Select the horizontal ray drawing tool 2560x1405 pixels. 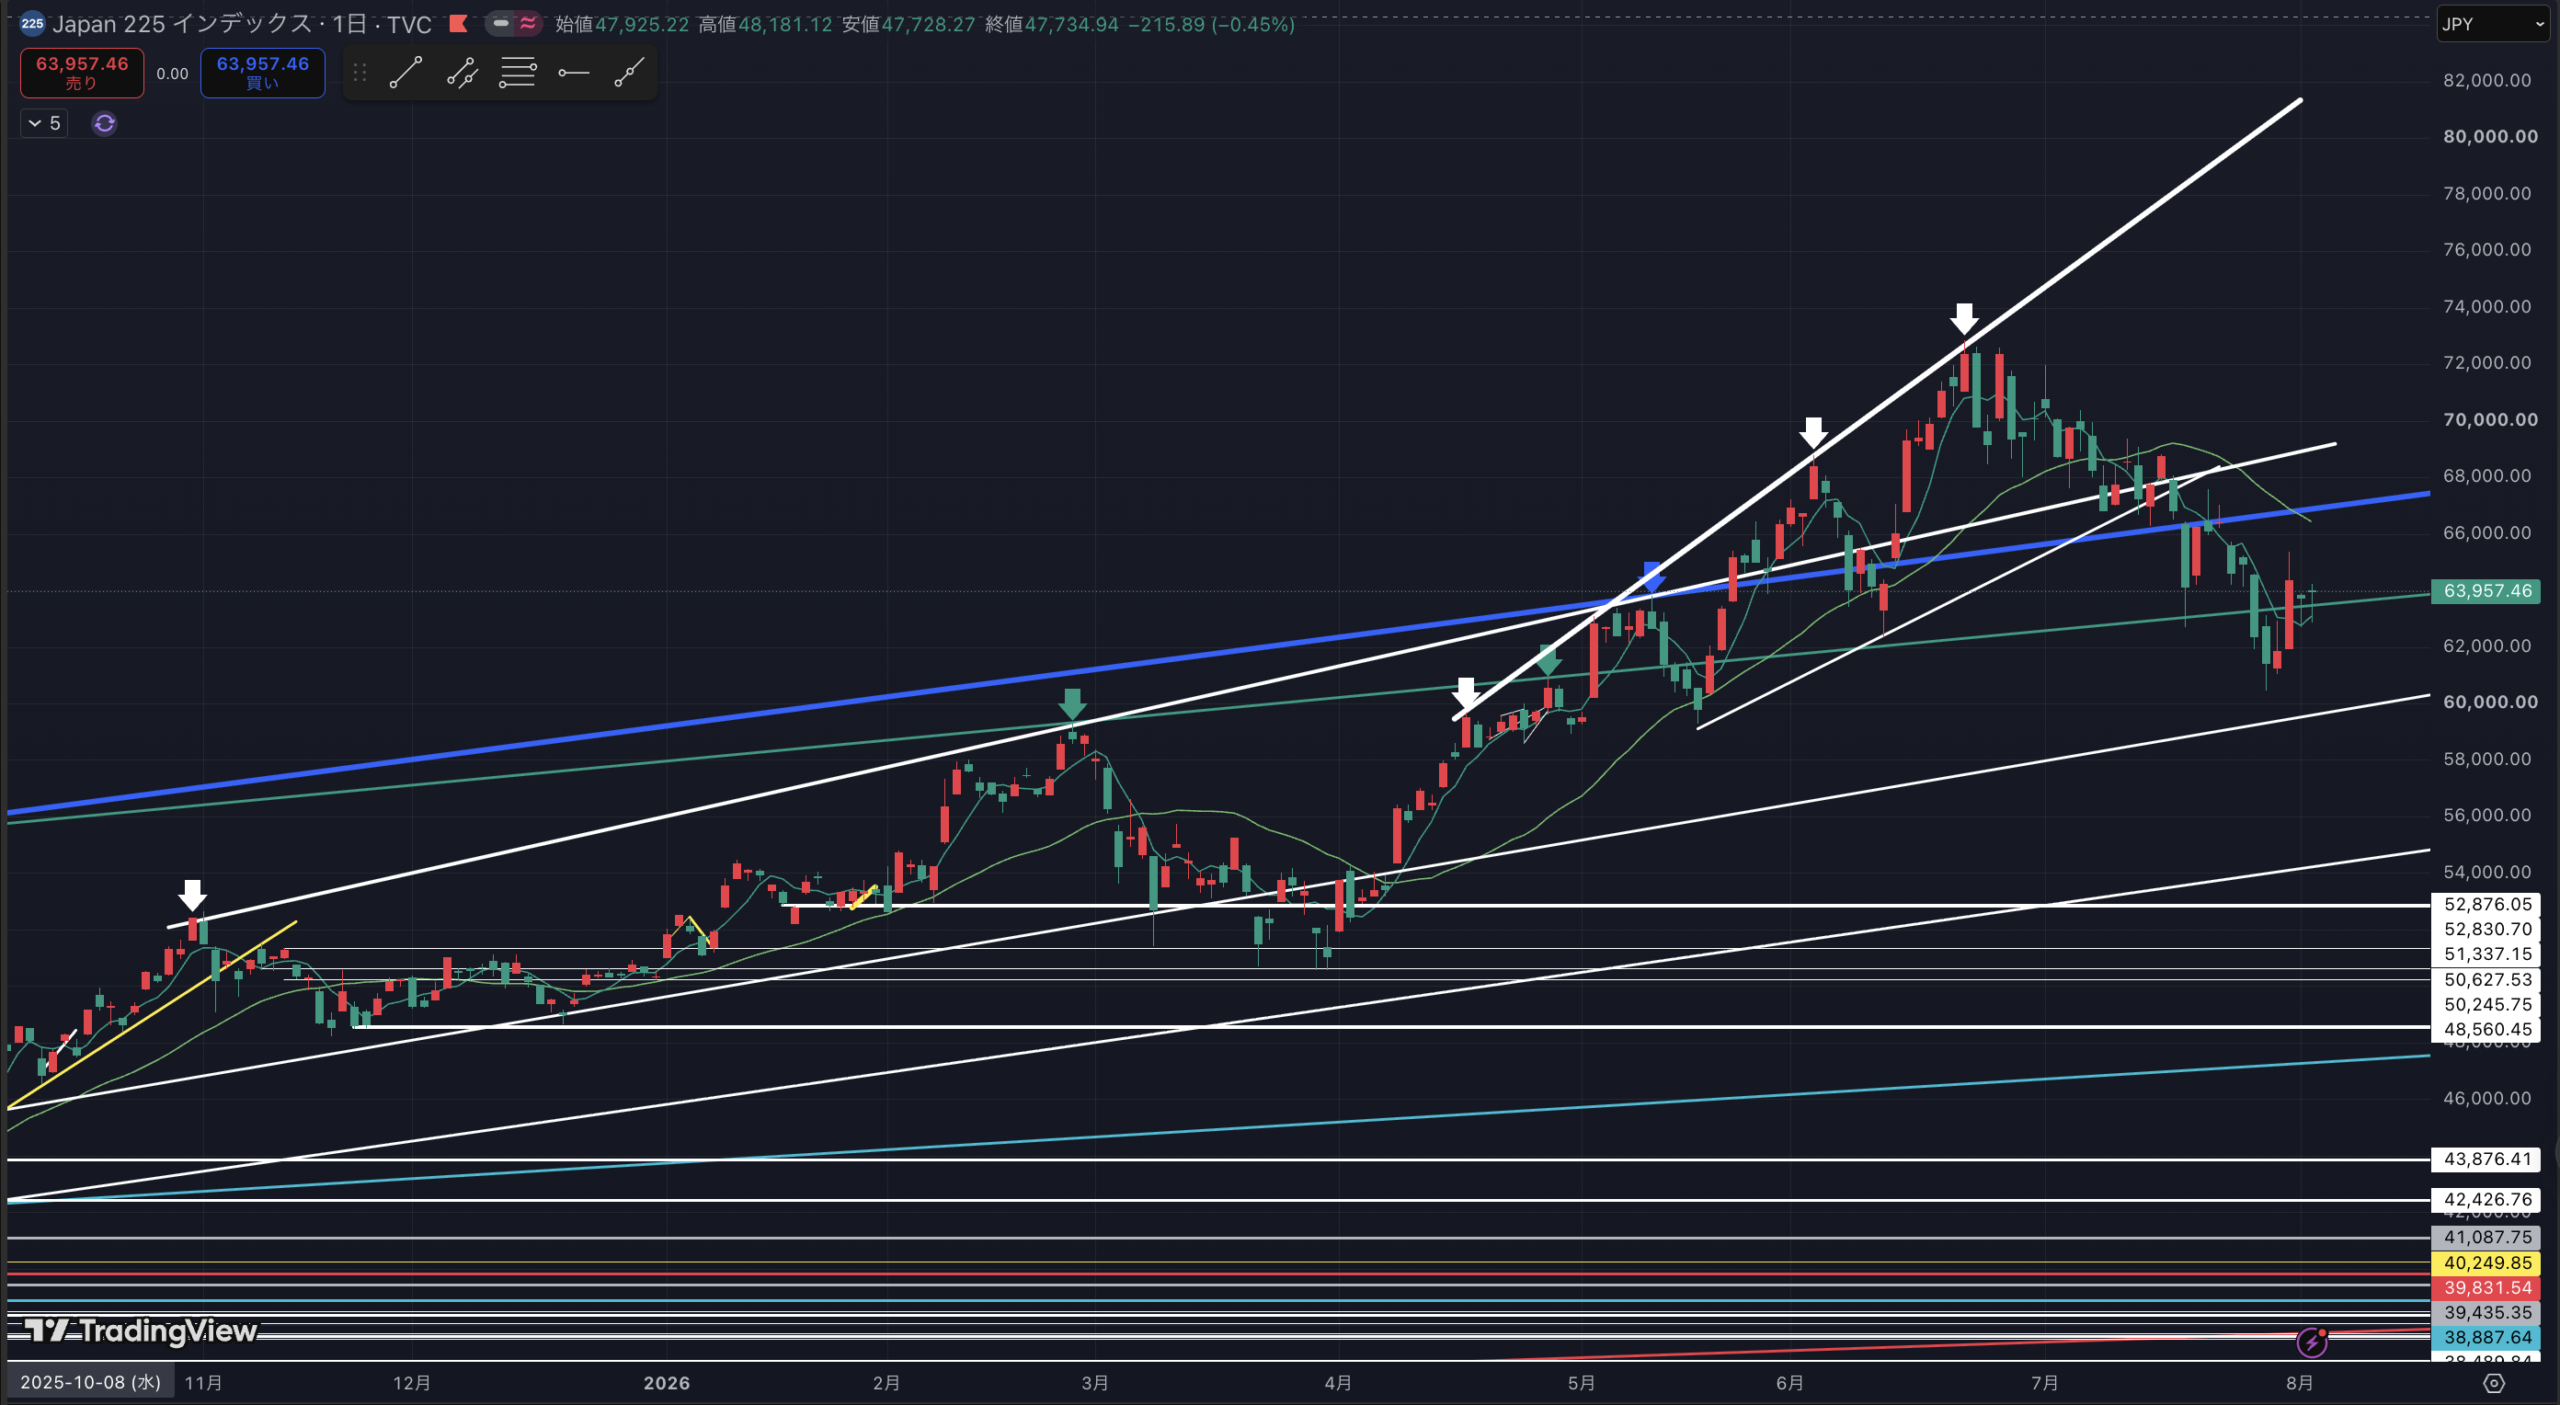(x=573, y=73)
